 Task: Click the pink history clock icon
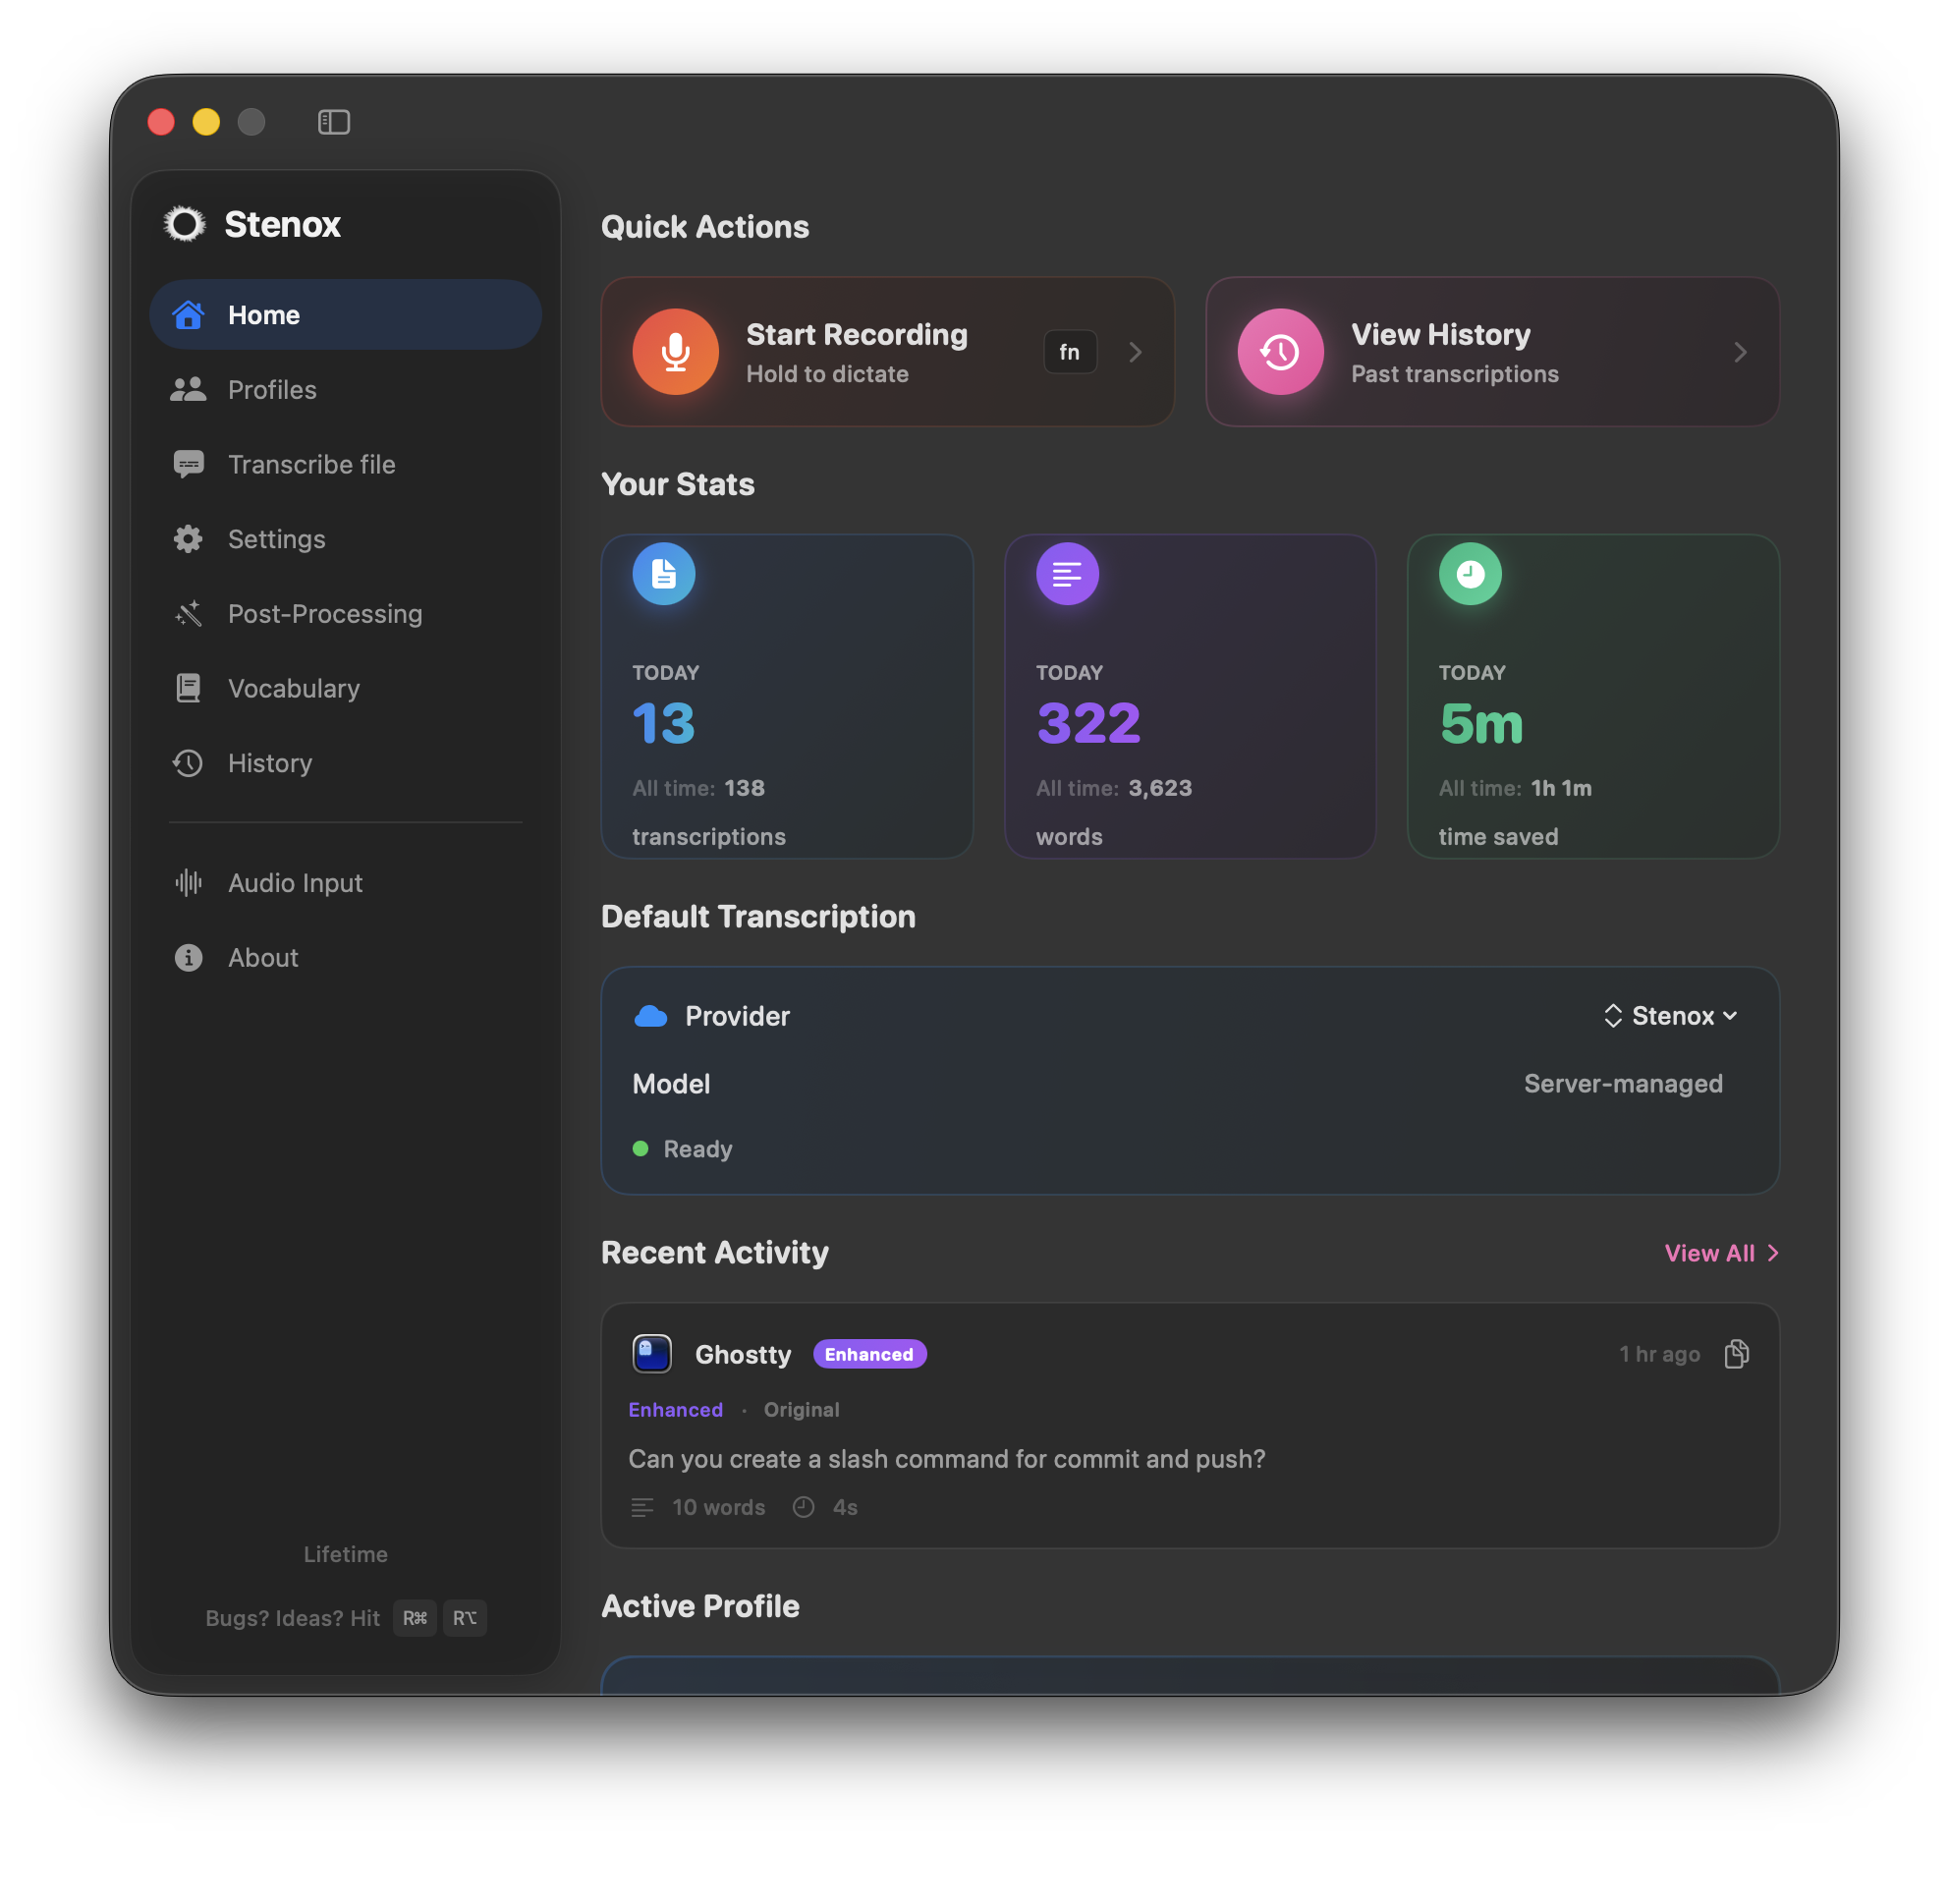click(x=1280, y=352)
